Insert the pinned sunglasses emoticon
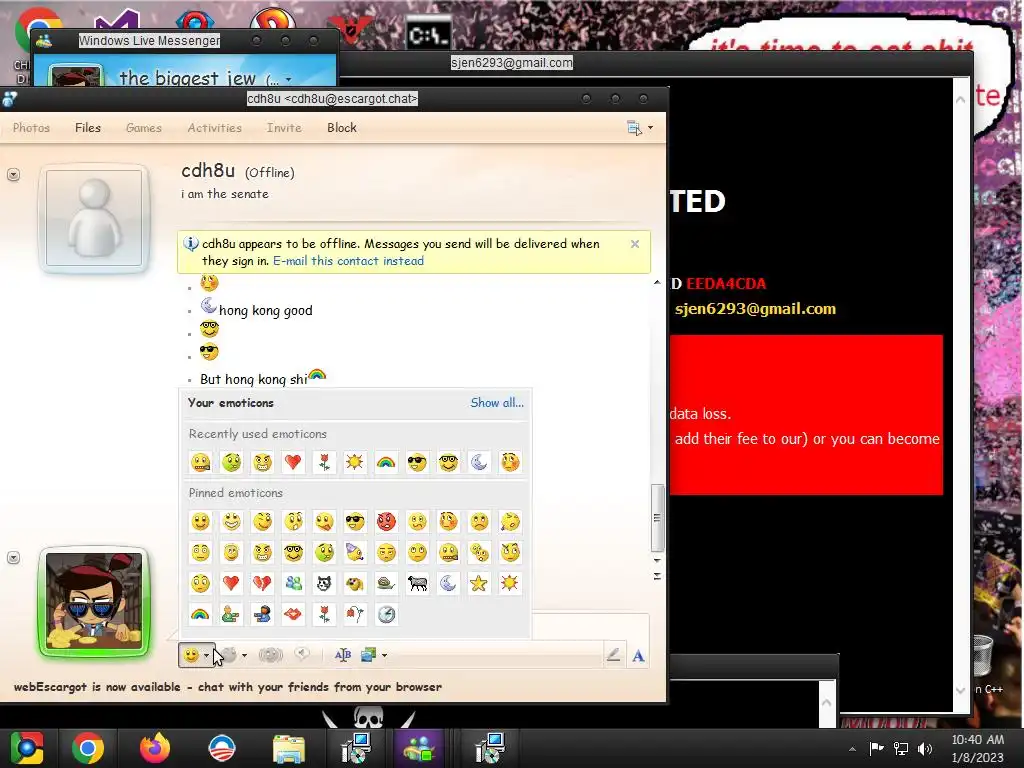Image resolution: width=1024 pixels, height=768 pixels. (355, 521)
